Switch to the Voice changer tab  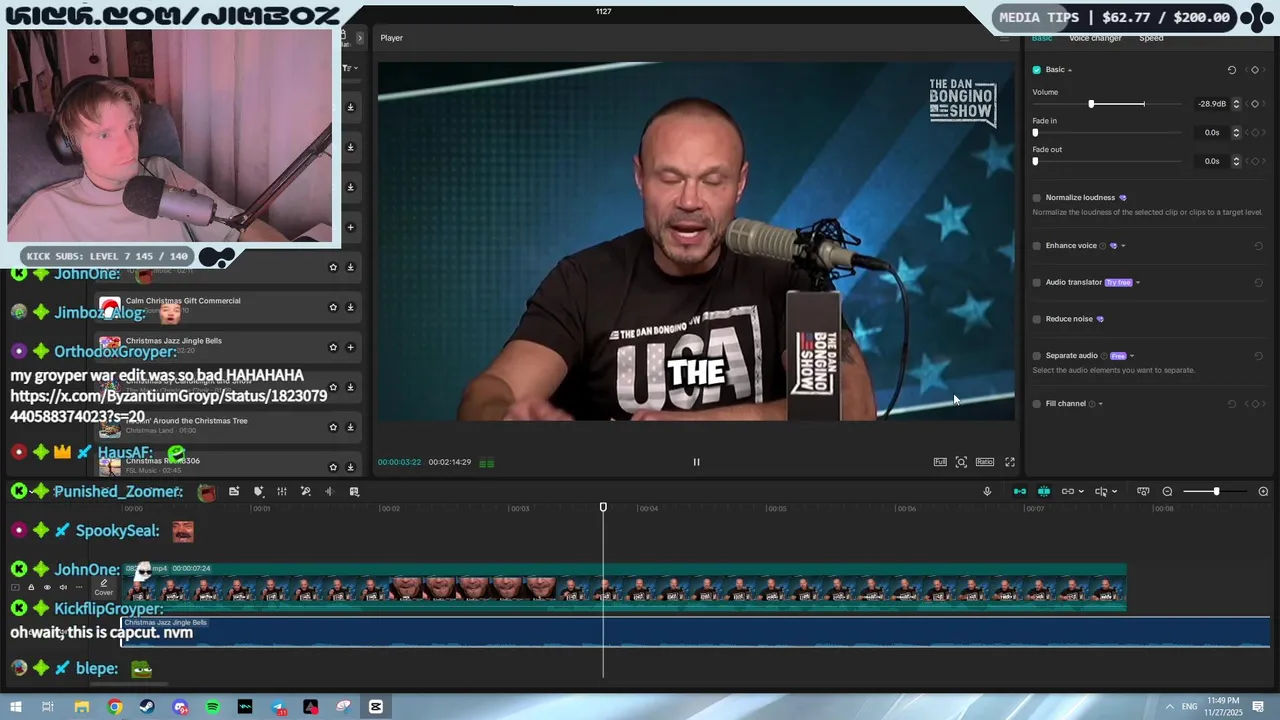(1095, 38)
